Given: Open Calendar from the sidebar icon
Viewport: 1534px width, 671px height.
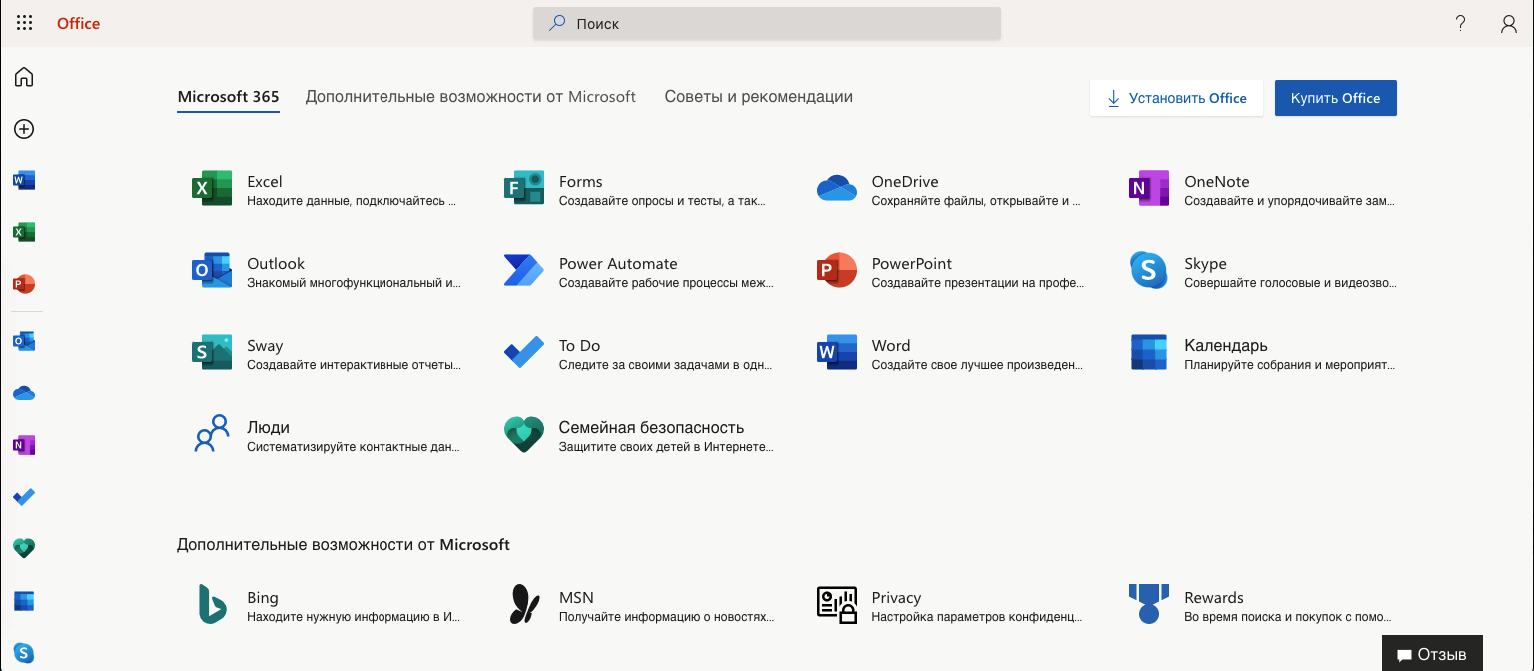Looking at the screenshot, I should [24, 601].
